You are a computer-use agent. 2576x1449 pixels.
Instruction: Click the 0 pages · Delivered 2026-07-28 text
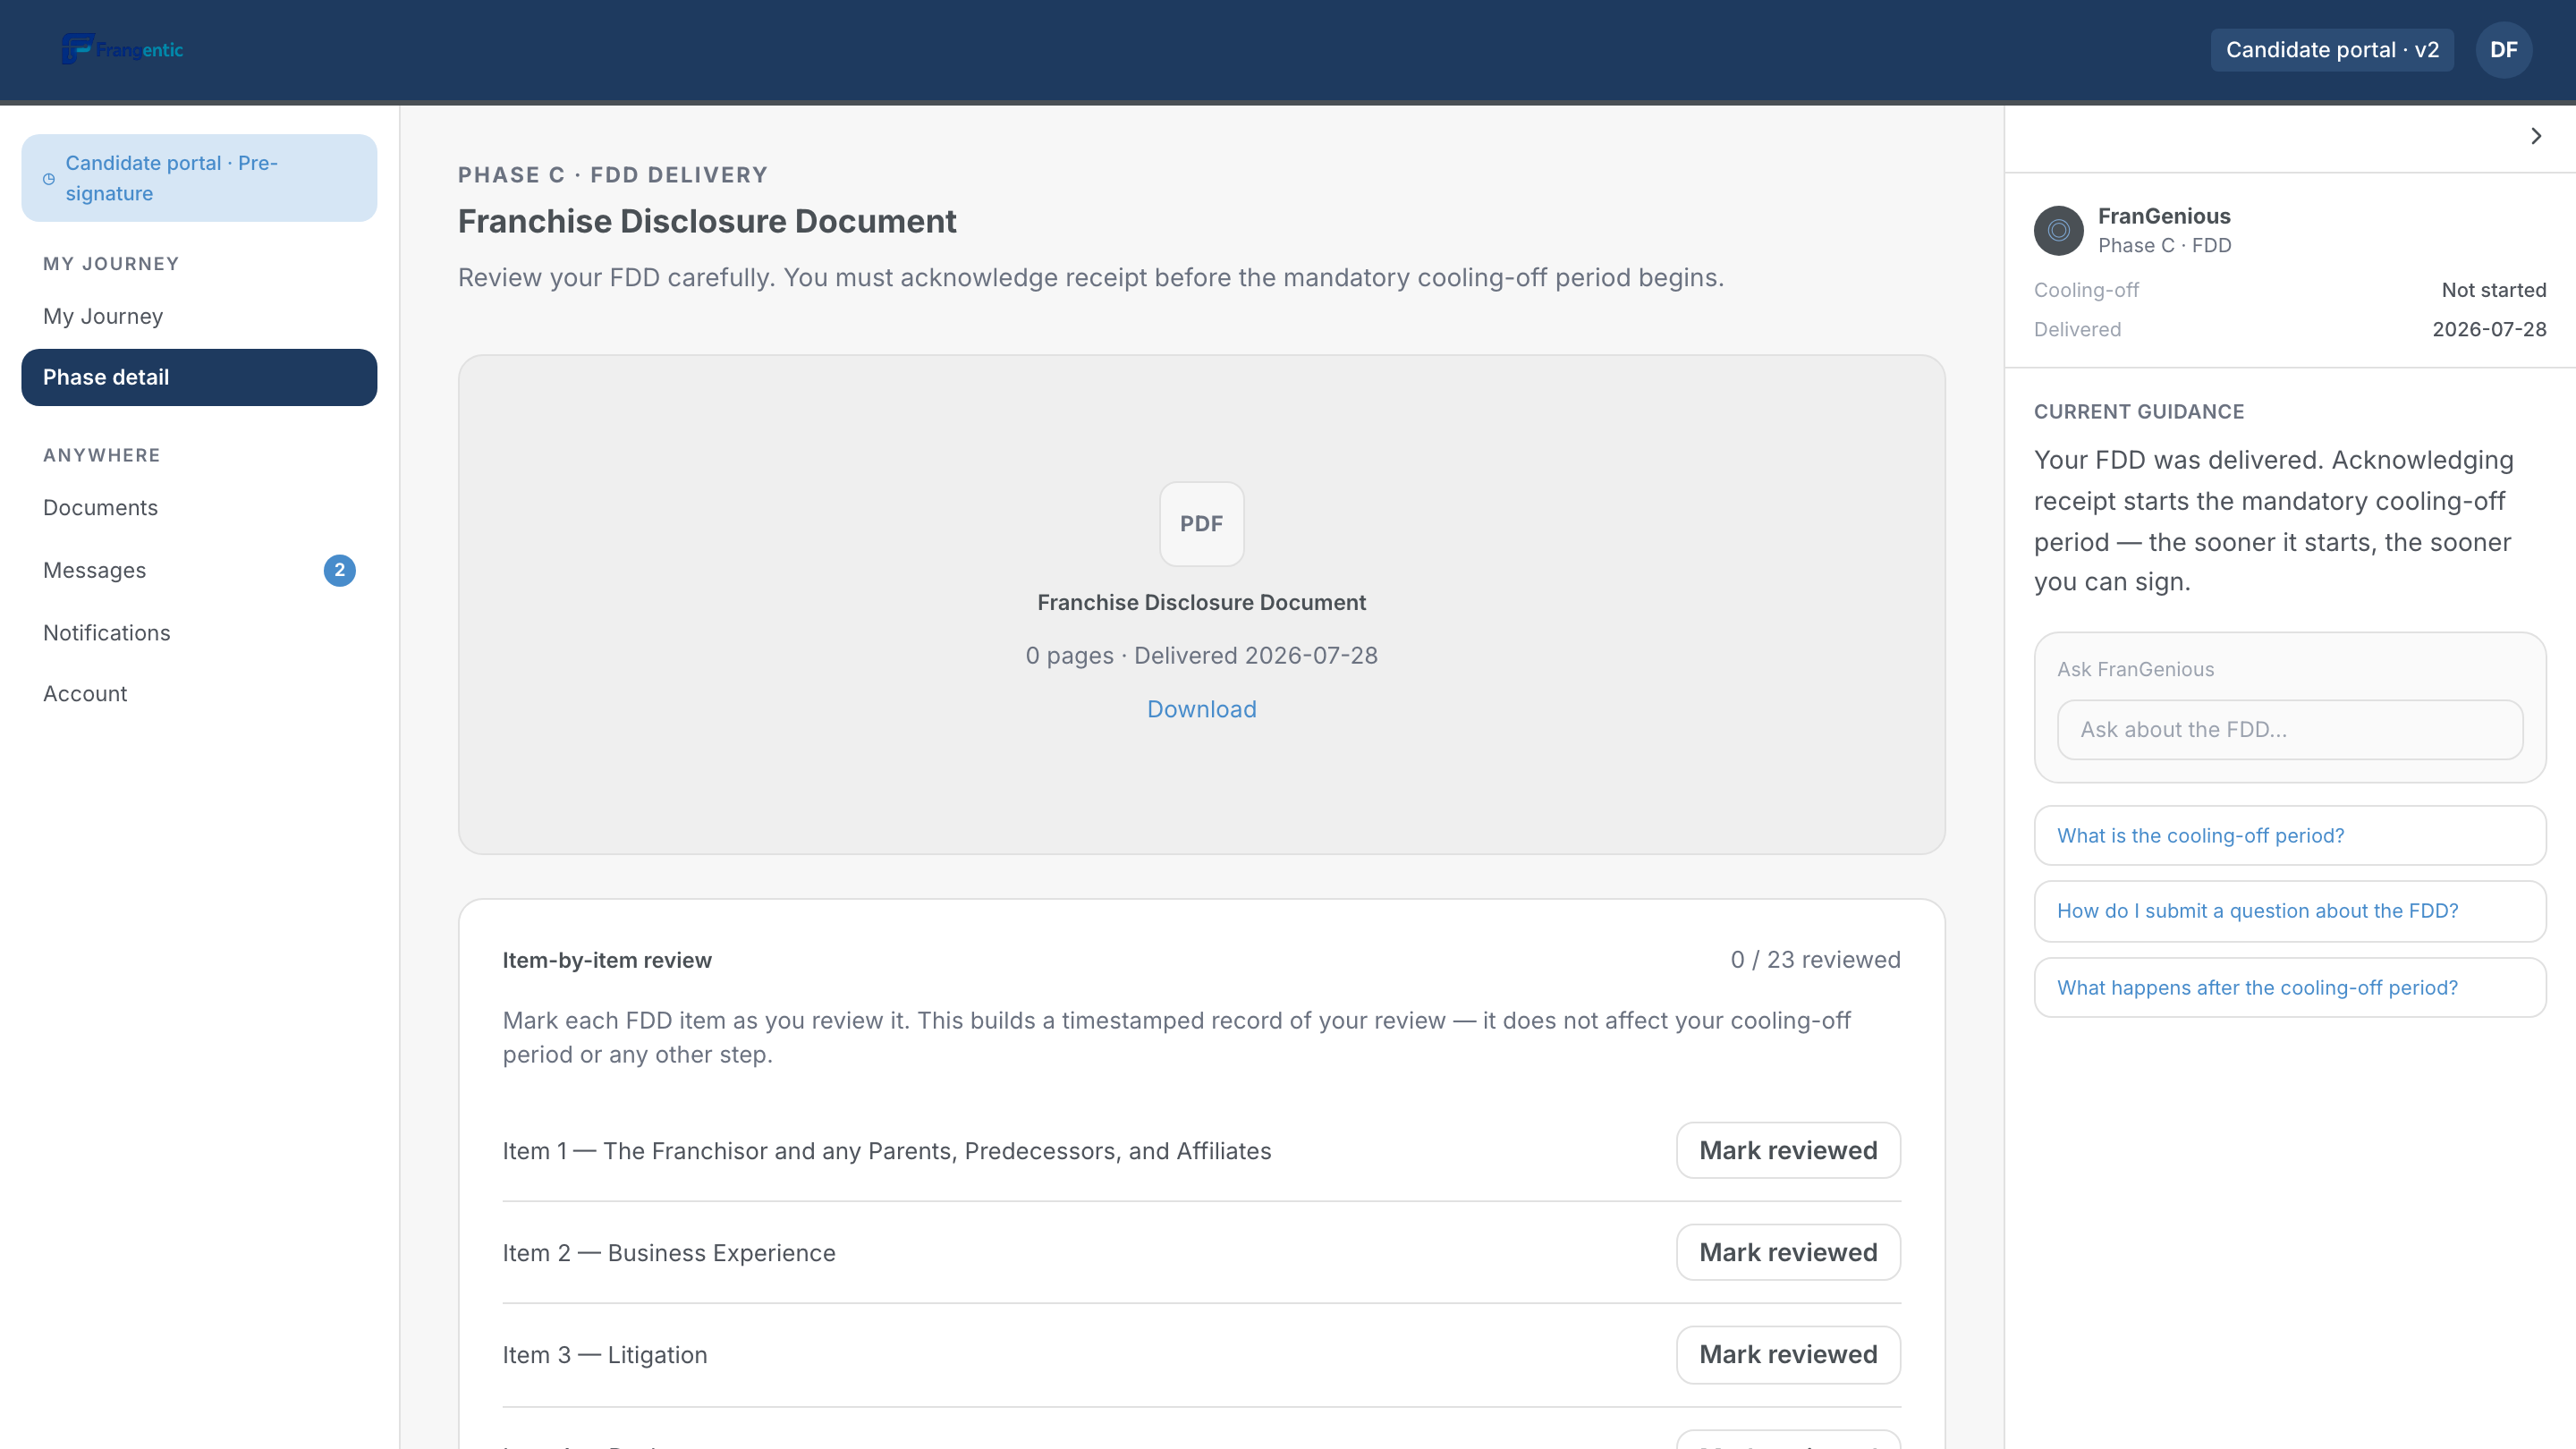(x=1201, y=656)
